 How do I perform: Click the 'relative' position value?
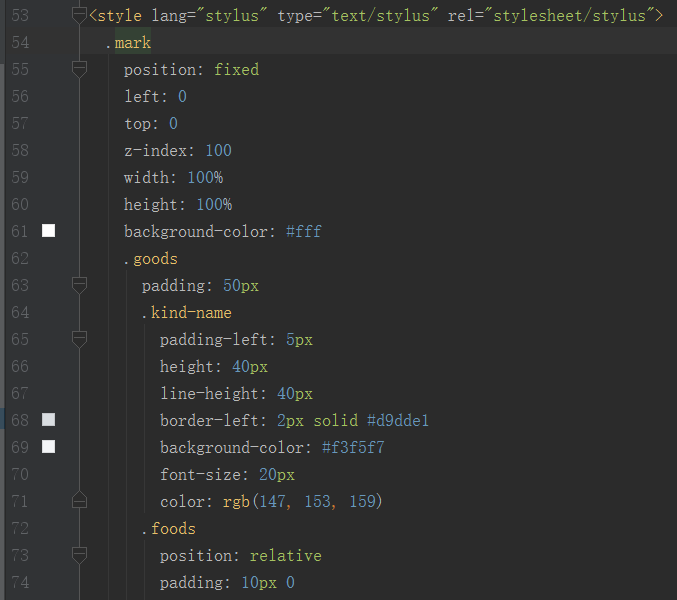pos(285,556)
